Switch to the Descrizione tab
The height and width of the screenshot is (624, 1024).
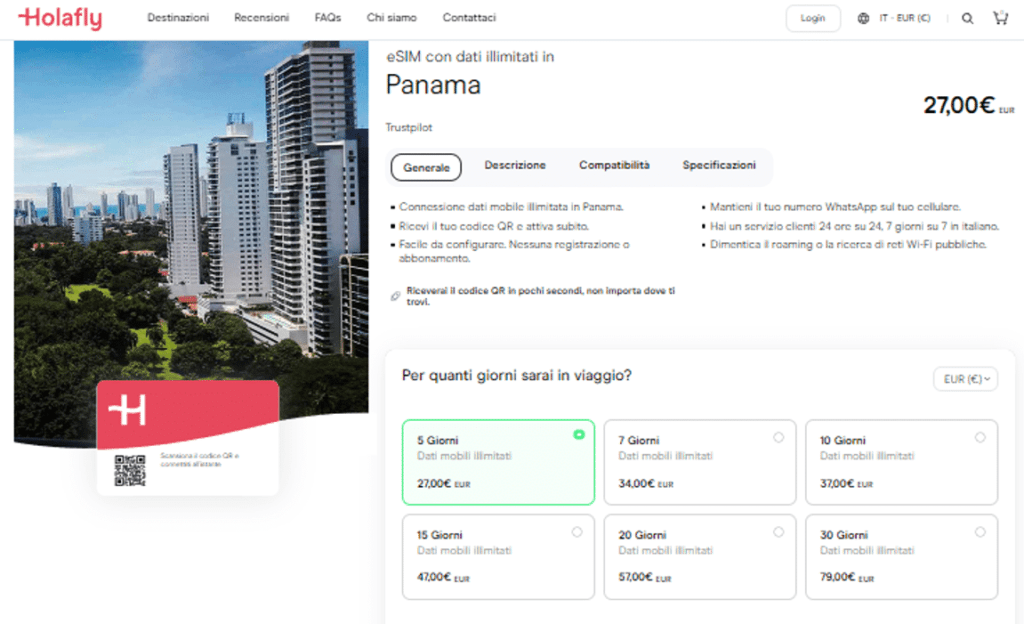[515, 165]
